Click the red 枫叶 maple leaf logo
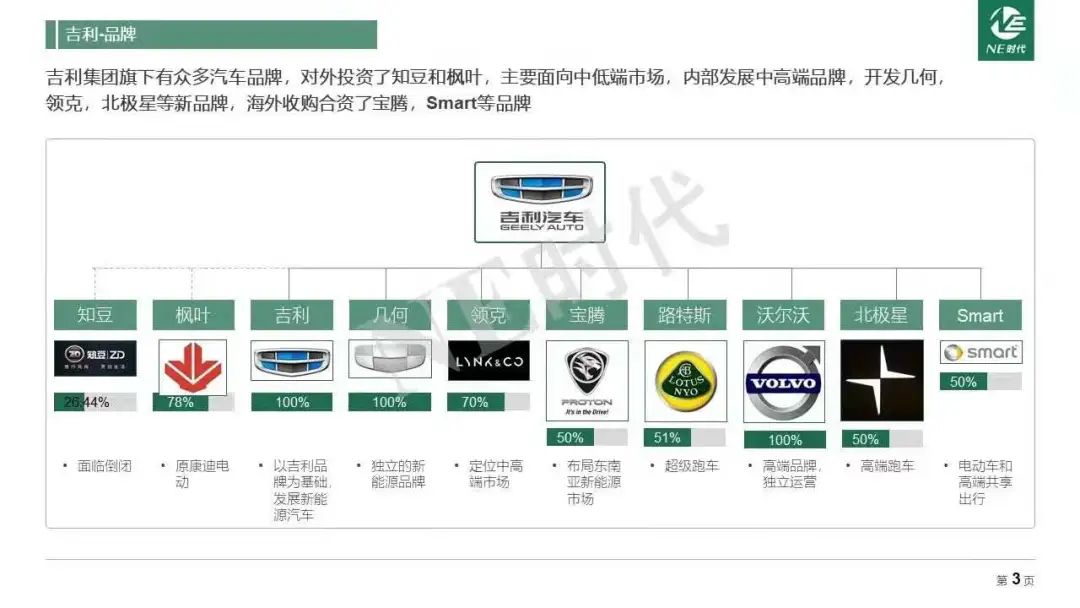 click(193, 367)
